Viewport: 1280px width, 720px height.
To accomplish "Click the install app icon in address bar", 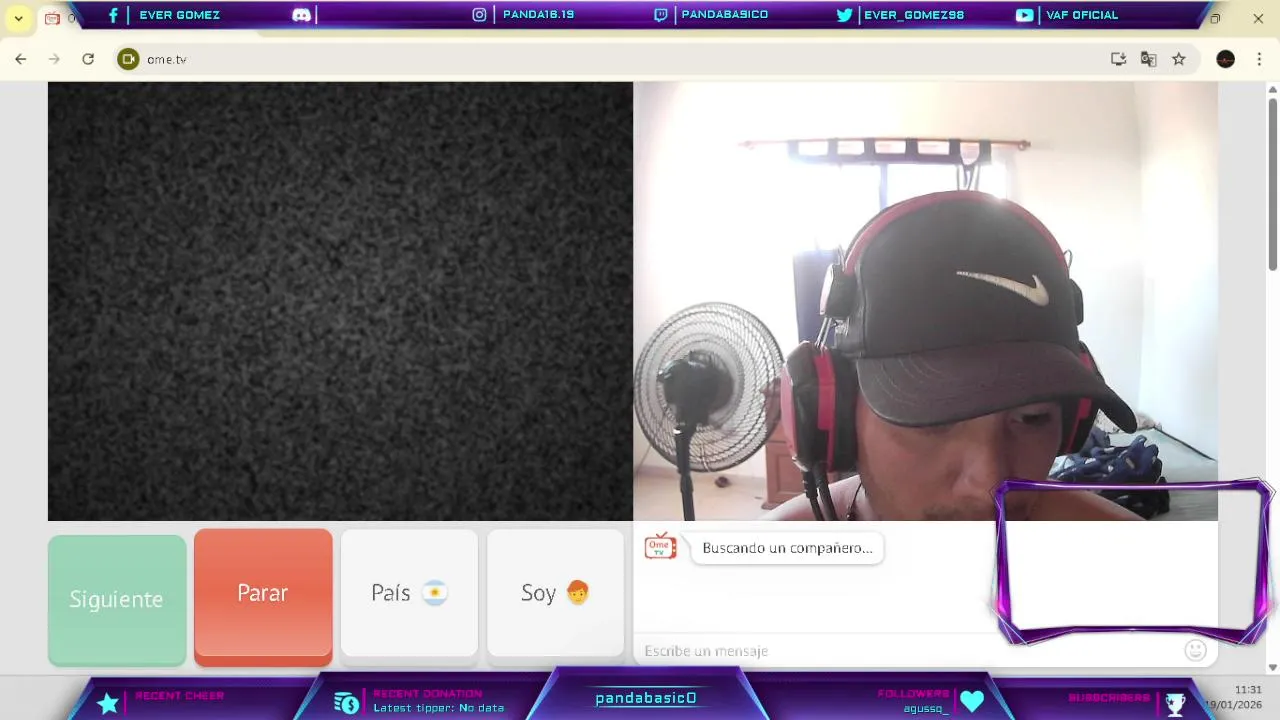I will point(1118,59).
